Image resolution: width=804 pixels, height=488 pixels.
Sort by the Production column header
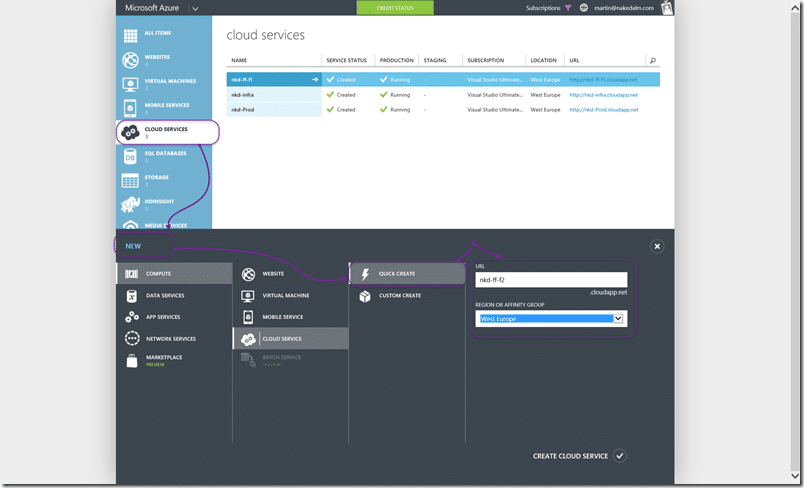[x=396, y=60]
